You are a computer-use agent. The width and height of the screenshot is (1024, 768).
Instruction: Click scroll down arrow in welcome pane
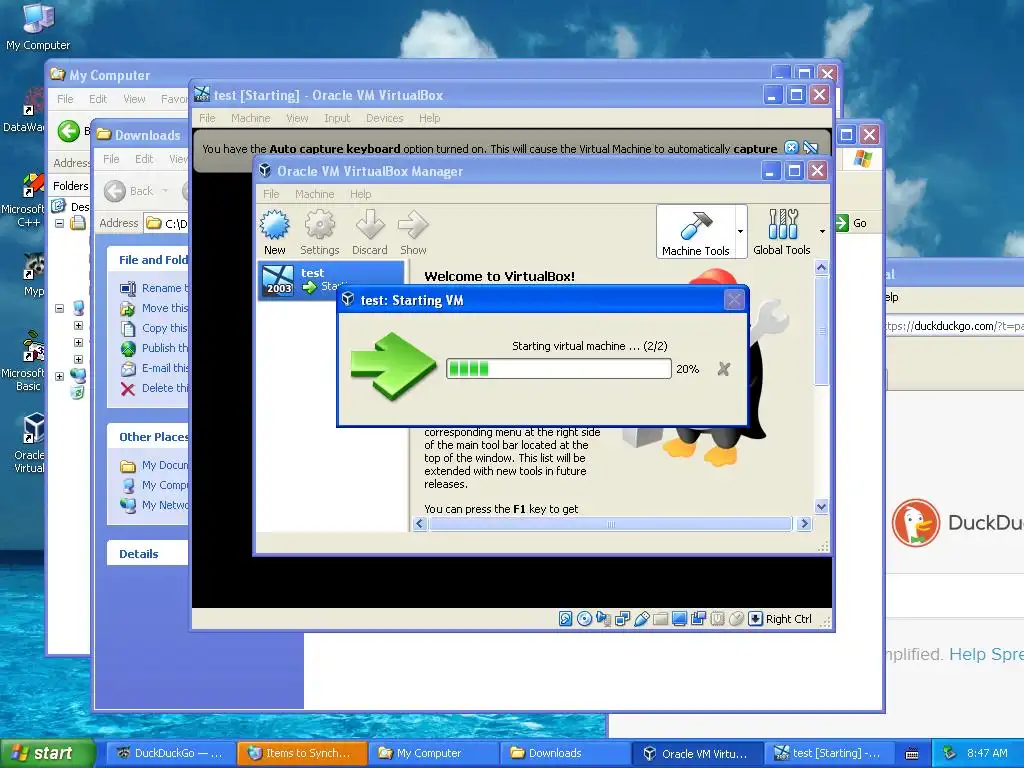coord(822,506)
